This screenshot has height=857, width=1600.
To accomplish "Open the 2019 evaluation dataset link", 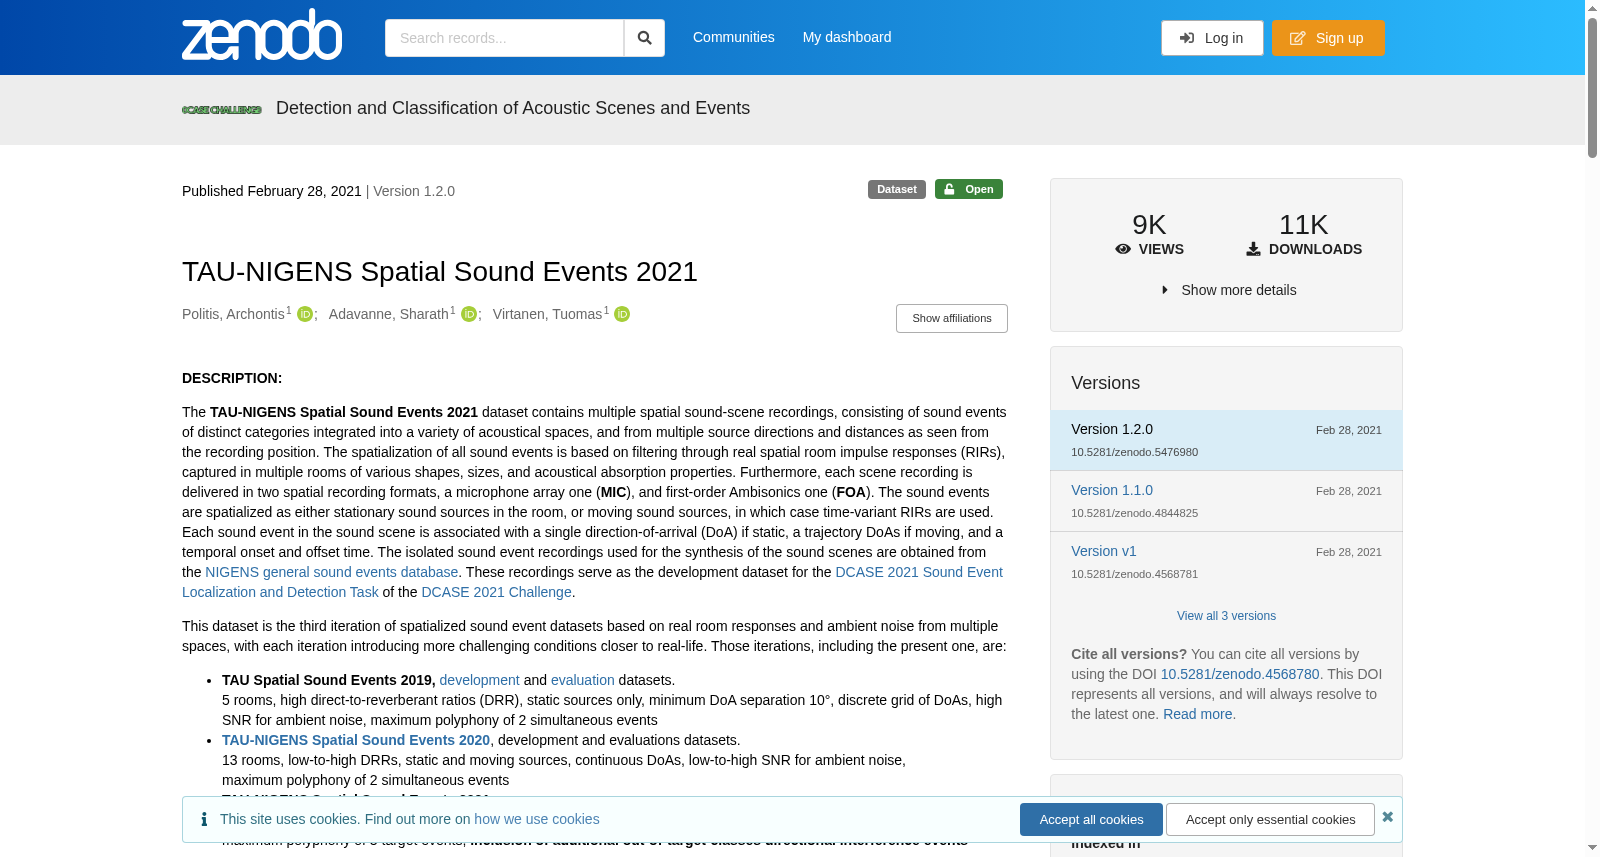I will [583, 680].
